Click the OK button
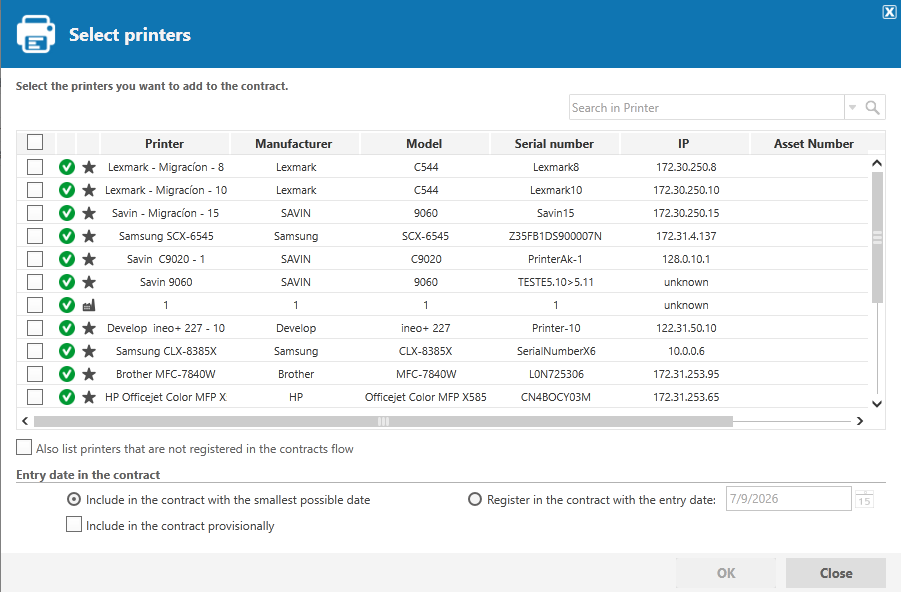The height and width of the screenshot is (592, 901). click(726, 573)
